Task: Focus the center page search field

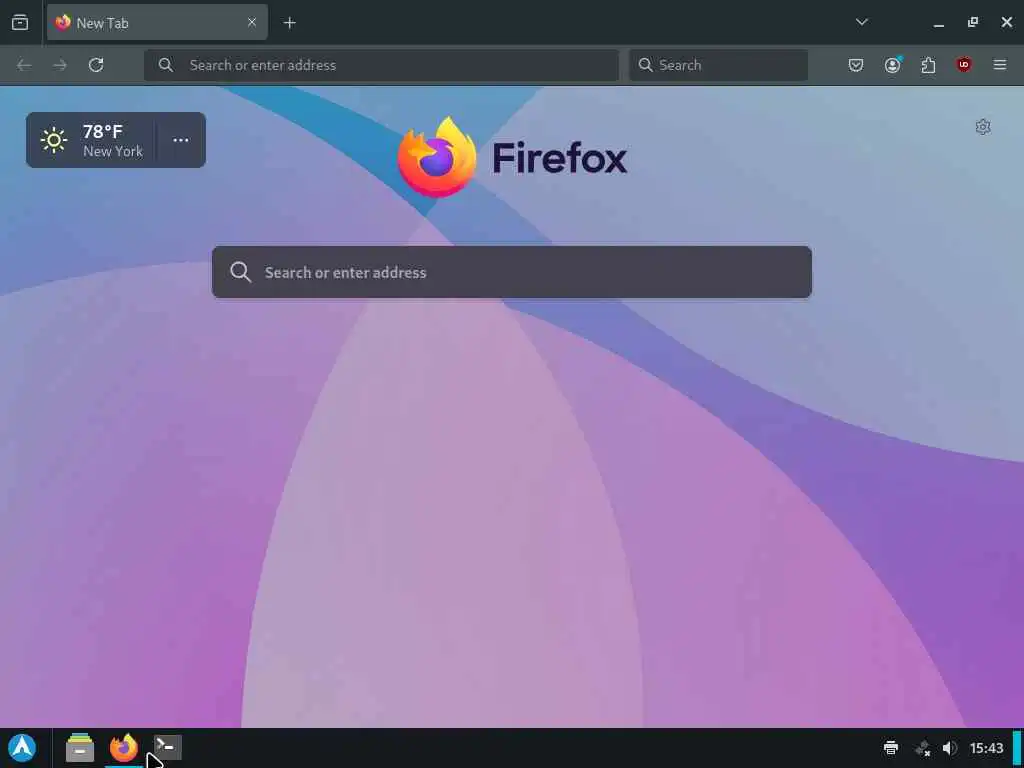Action: [x=512, y=272]
